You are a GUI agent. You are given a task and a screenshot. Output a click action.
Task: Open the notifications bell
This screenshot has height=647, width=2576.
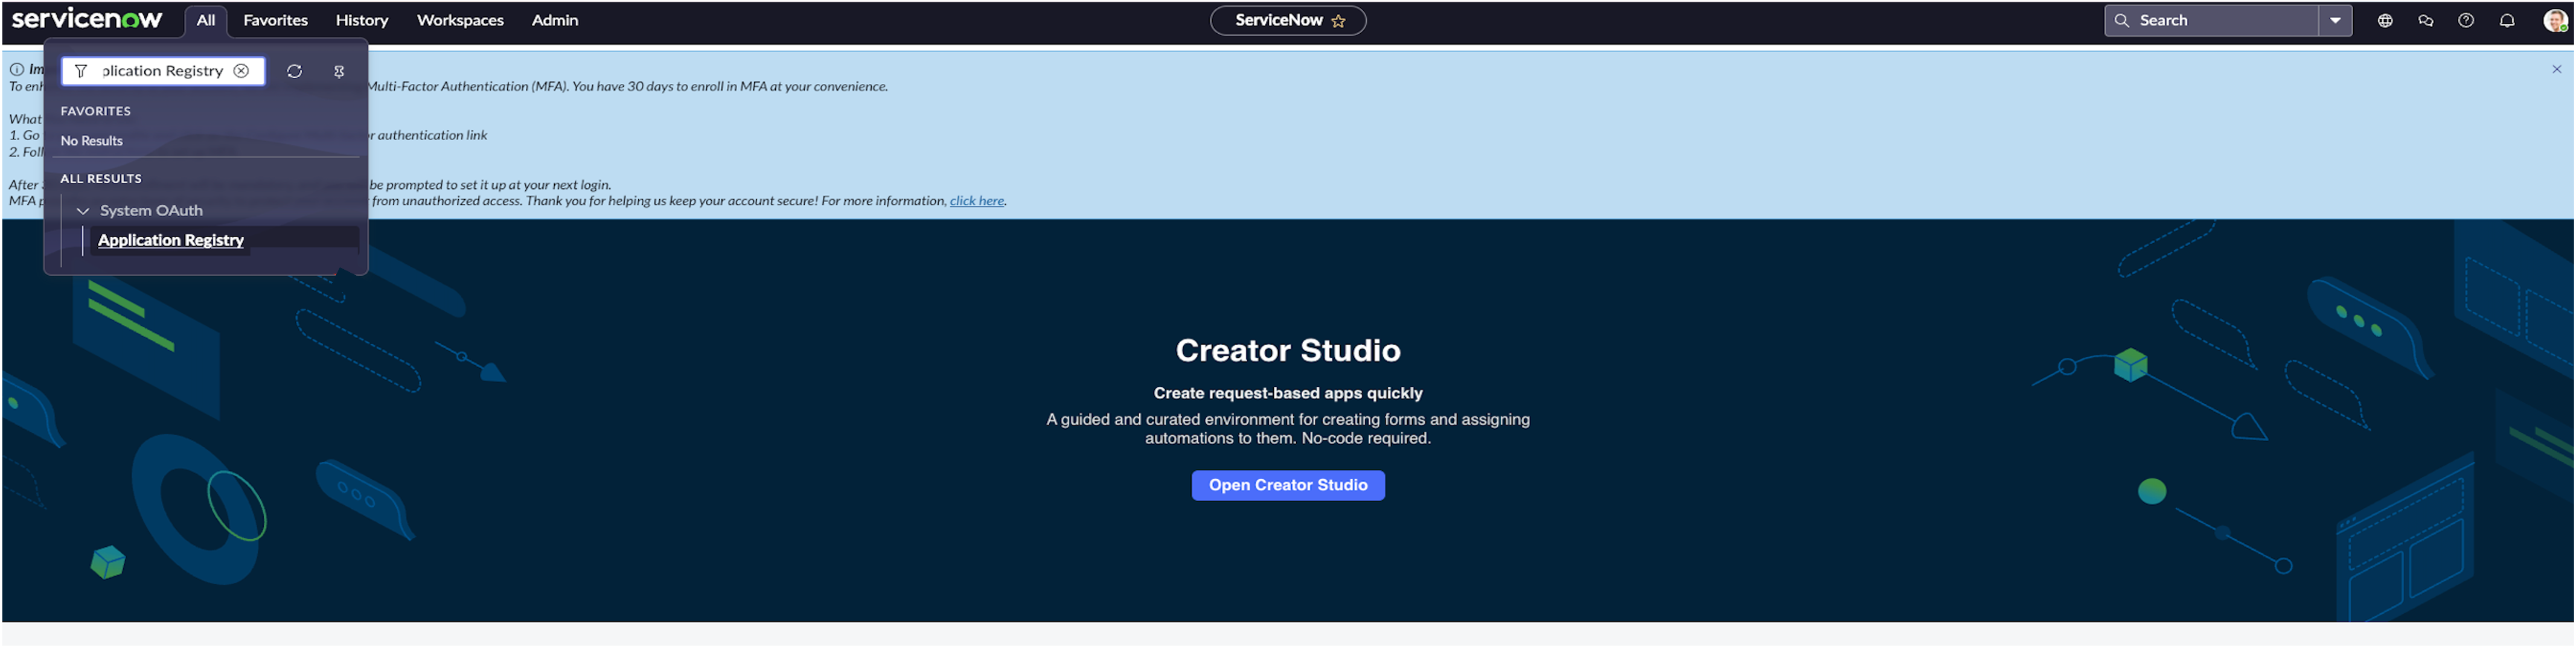[2507, 20]
